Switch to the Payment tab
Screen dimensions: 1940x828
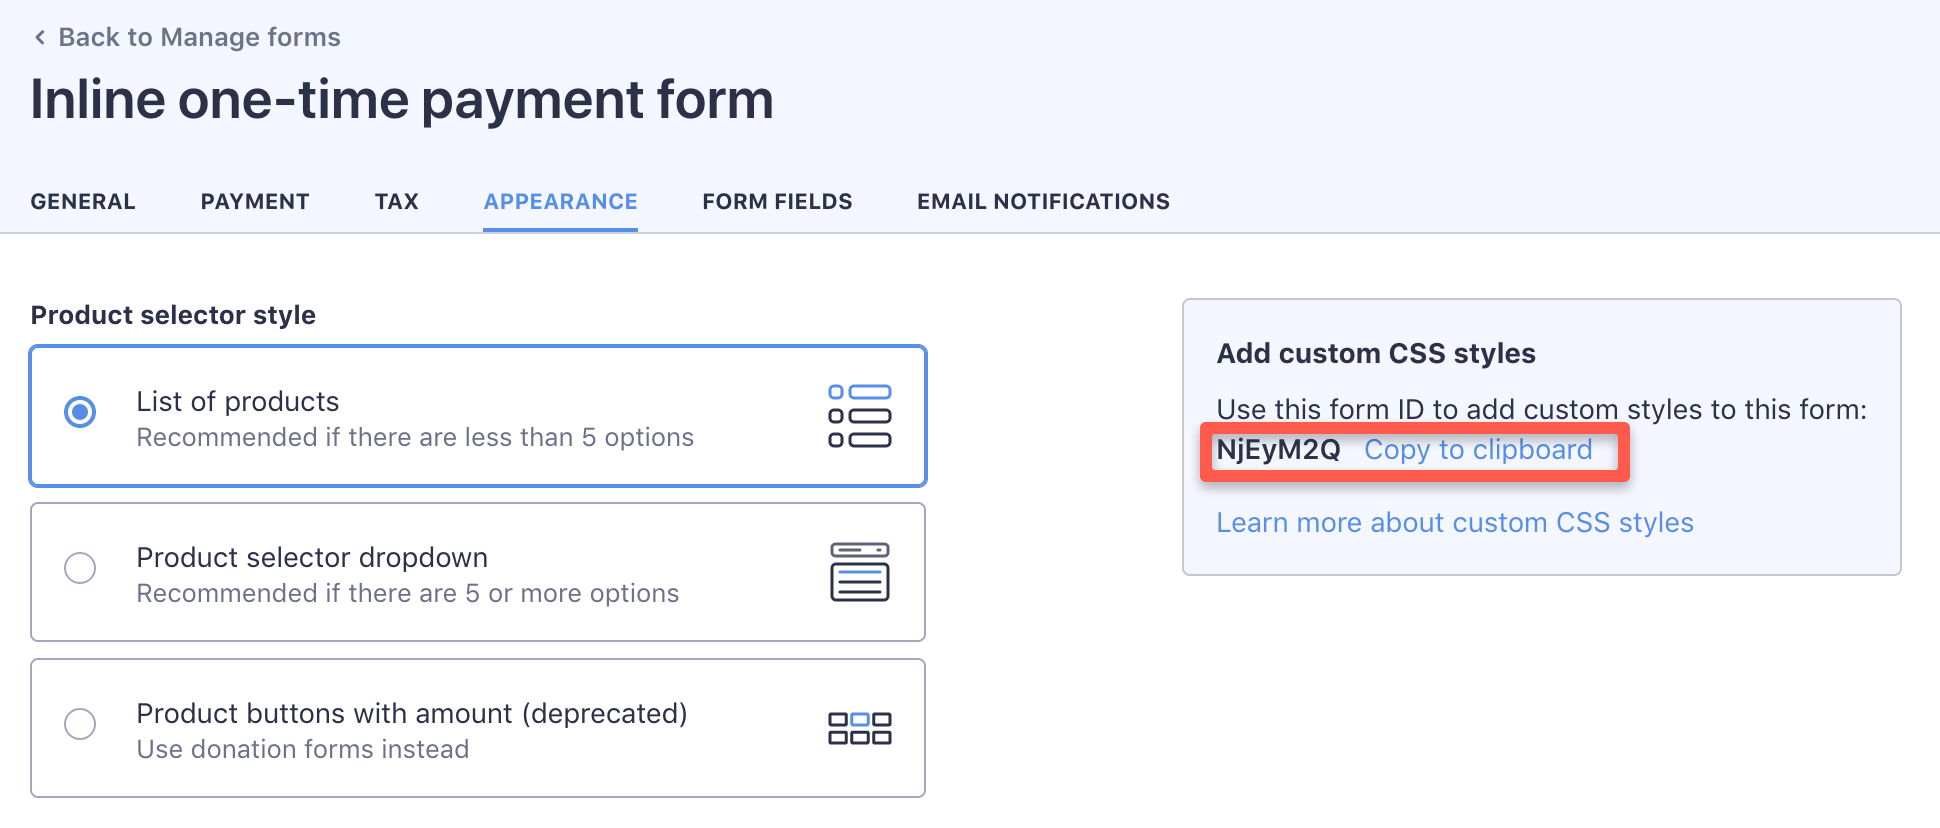click(255, 202)
